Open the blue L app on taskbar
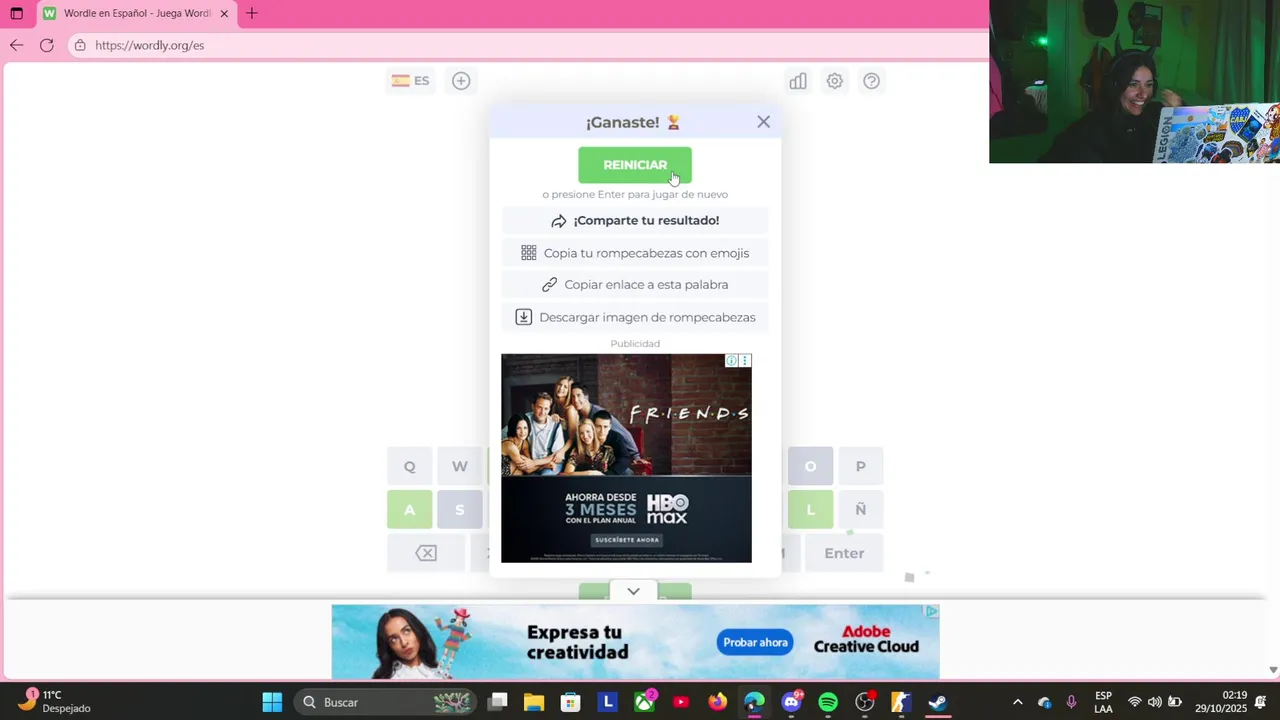Image resolution: width=1280 pixels, height=720 pixels. [x=607, y=702]
